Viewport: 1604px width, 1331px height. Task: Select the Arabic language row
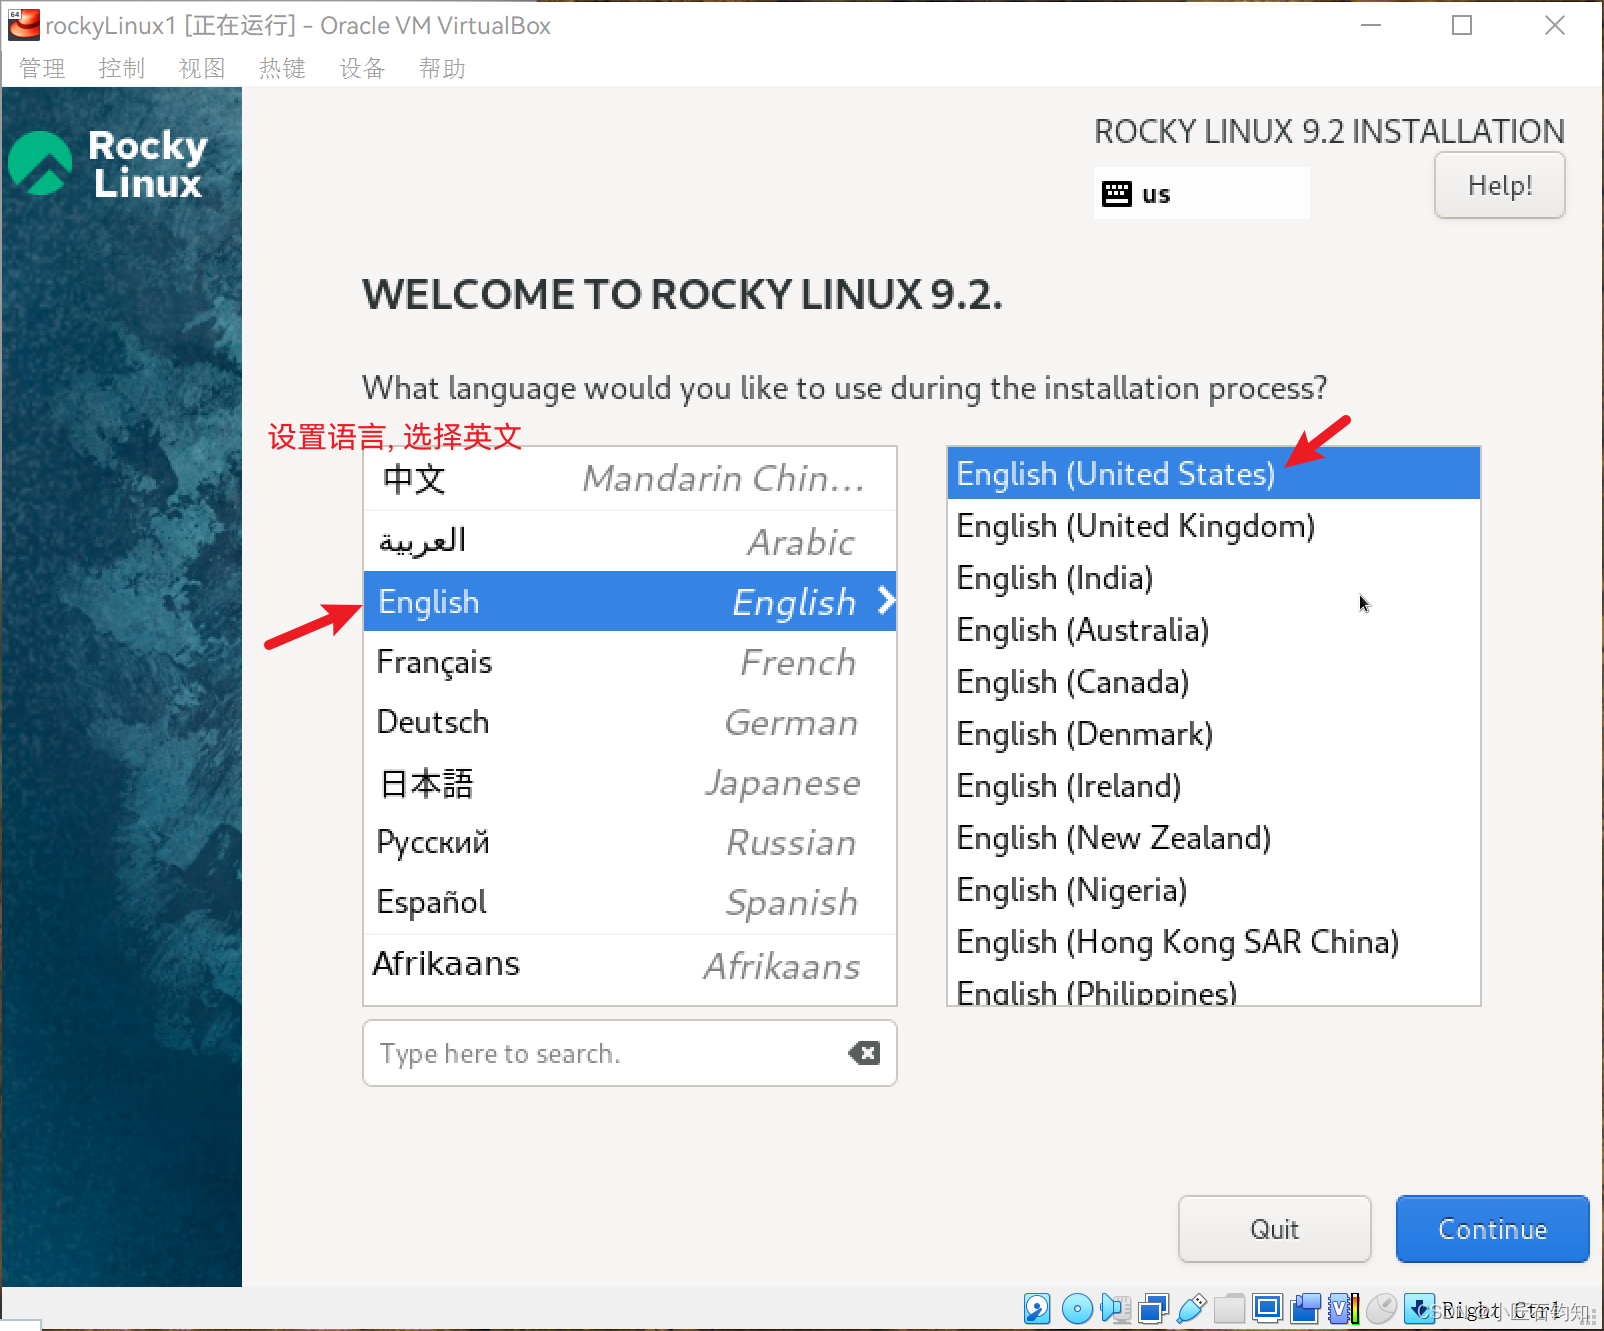coord(630,541)
